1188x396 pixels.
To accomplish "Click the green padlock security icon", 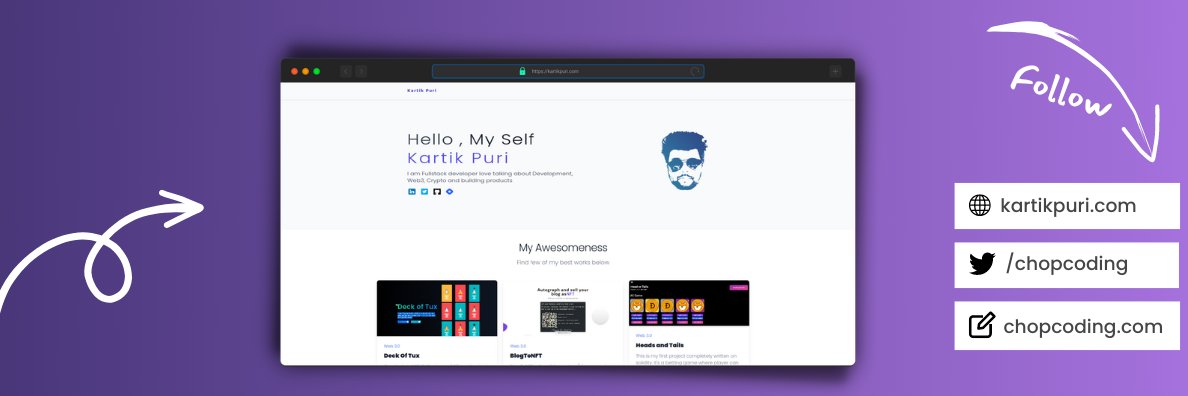I will point(522,71).
